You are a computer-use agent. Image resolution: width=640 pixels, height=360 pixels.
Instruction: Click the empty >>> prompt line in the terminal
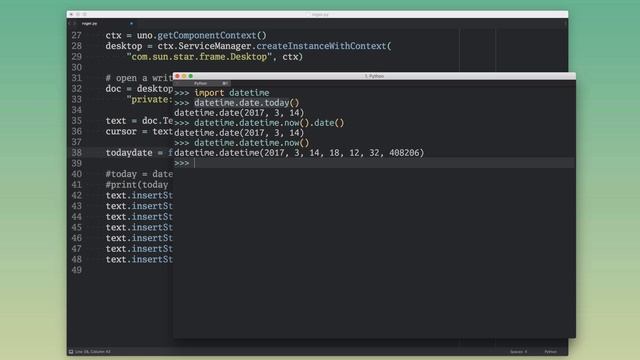click(x=374, y=163)
